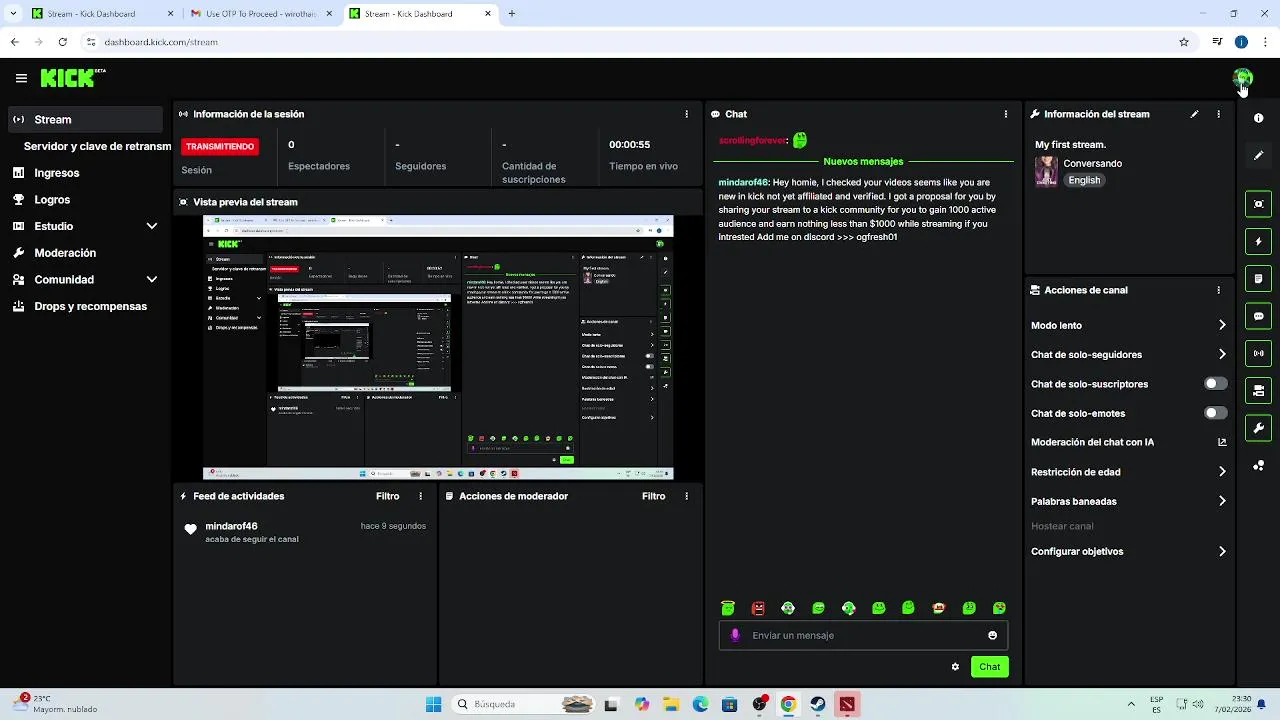The height and width of the screenshot is (720, 1280).
Task: Click the chat bubble icon in right sidebar
Action: [x=1258, y=316]
